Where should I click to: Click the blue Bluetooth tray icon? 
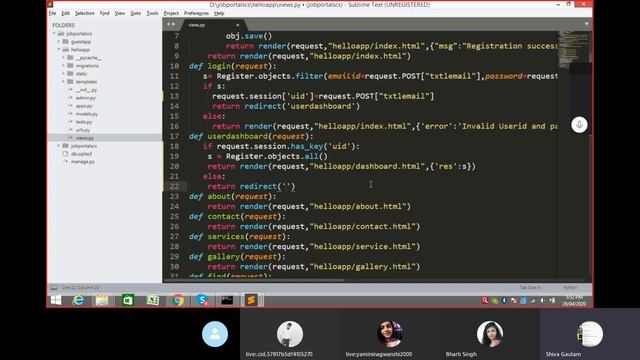click(x=504, y=300)
